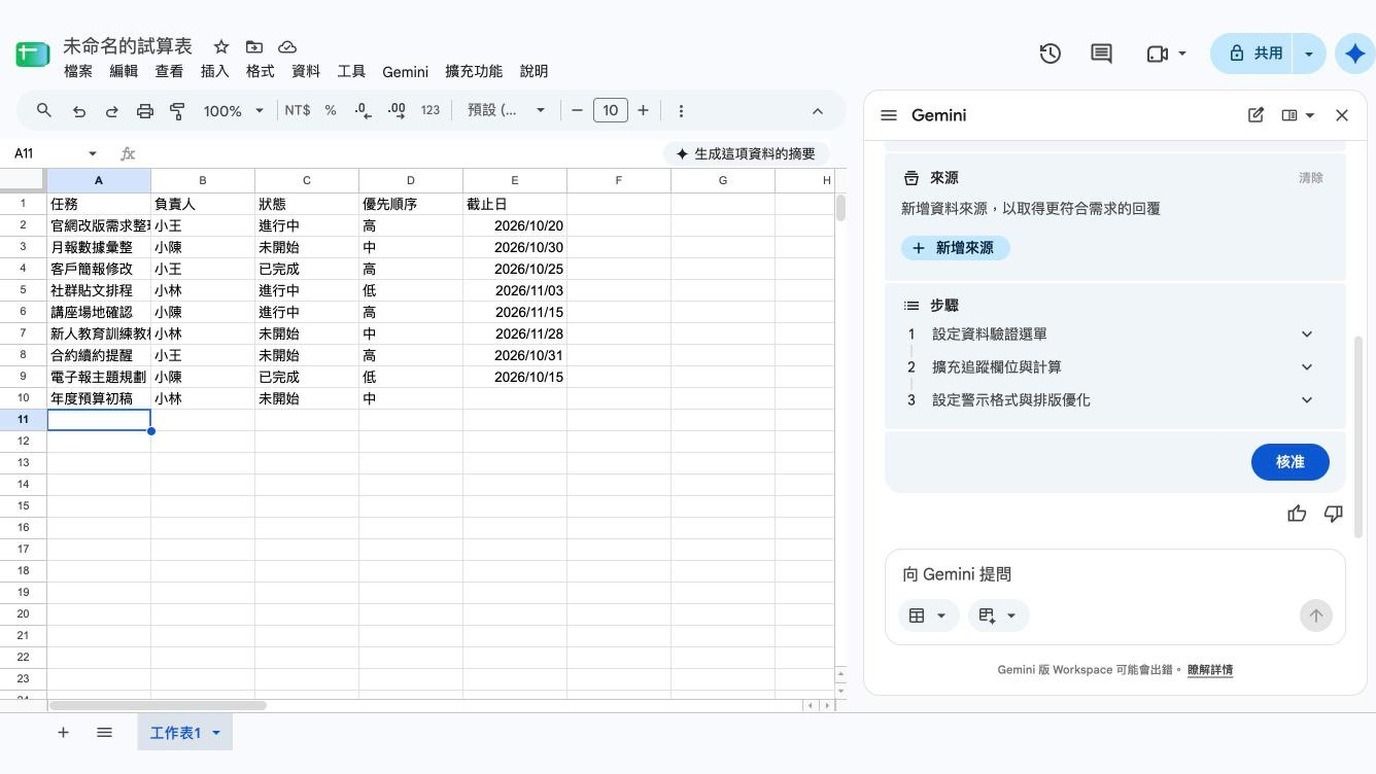
Task: Open the 123 number formats menu
Action: [x=430, y=110]
